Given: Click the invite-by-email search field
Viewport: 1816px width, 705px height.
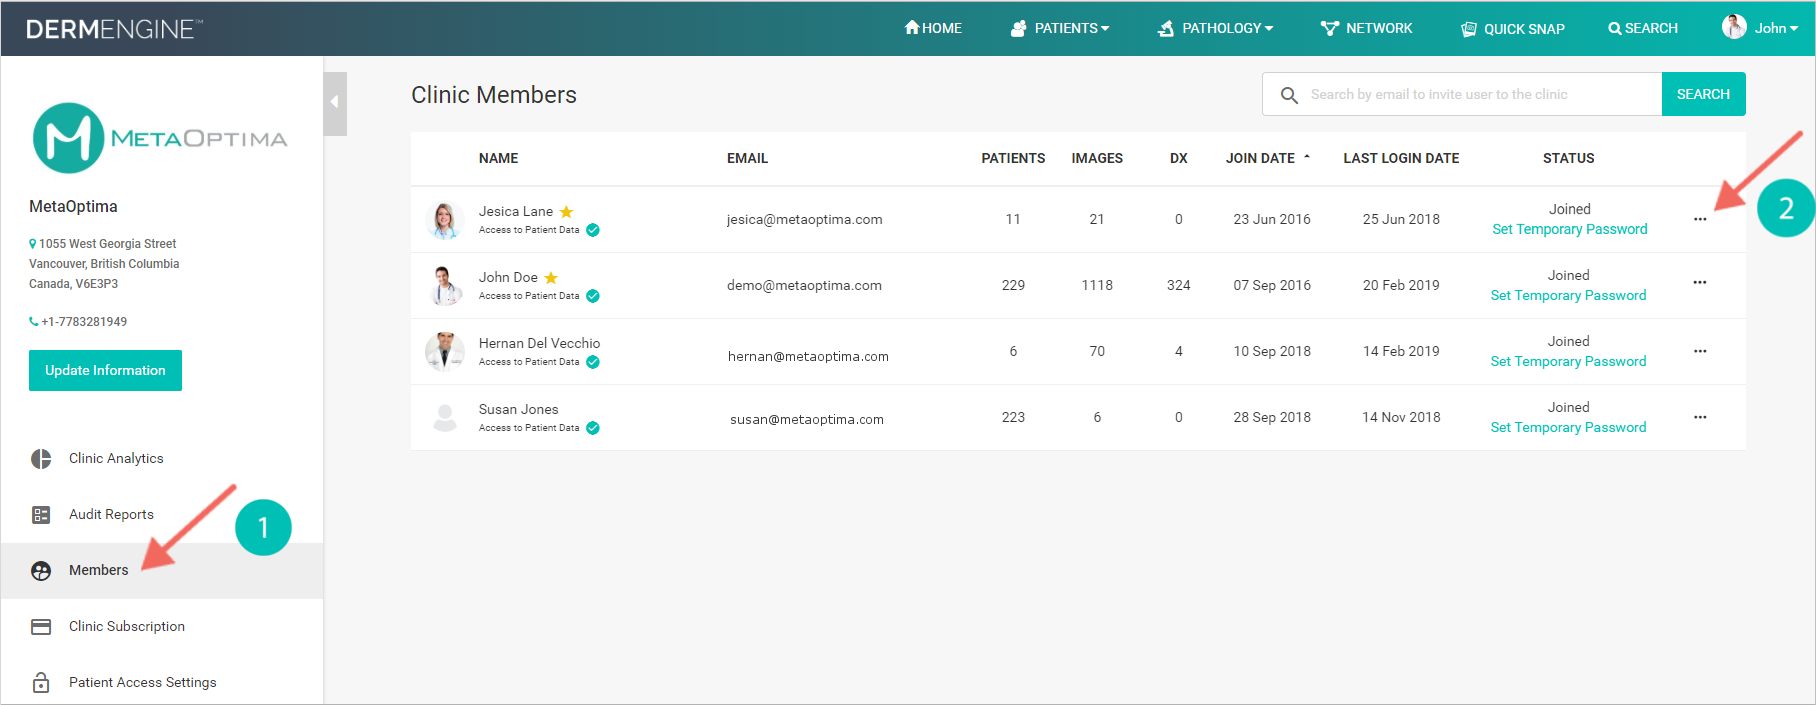Looking at the screenshot, I should coord(1462,94).
